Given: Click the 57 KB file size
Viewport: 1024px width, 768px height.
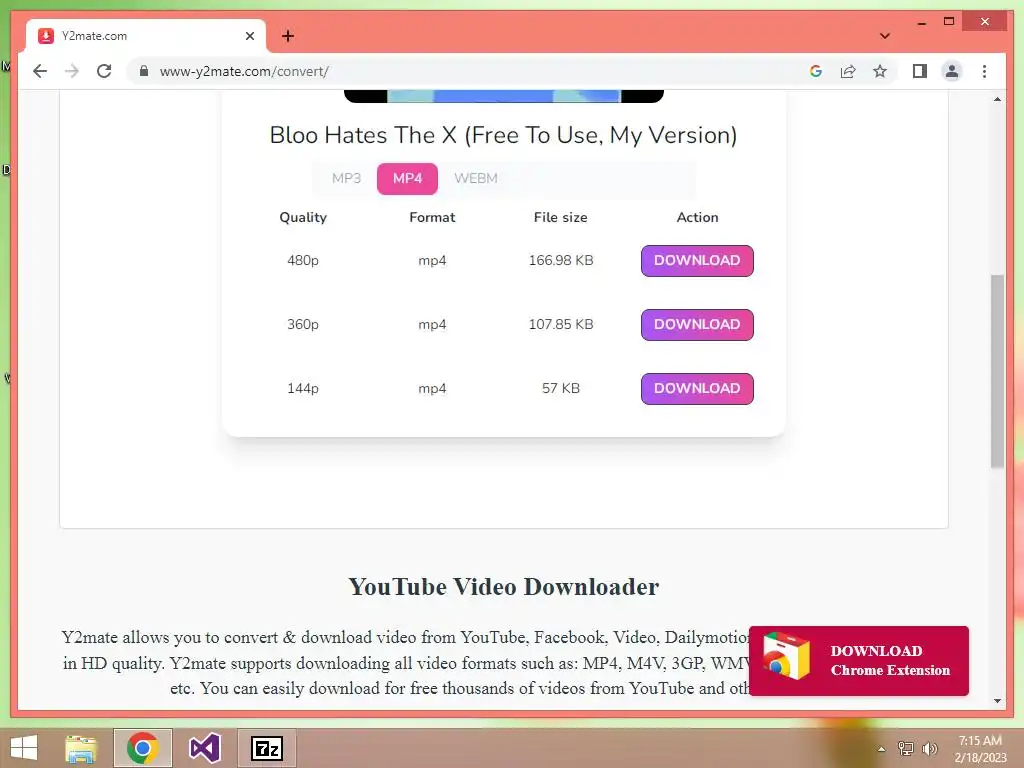Looking at the screenshot, I should (x=561, y=388).
